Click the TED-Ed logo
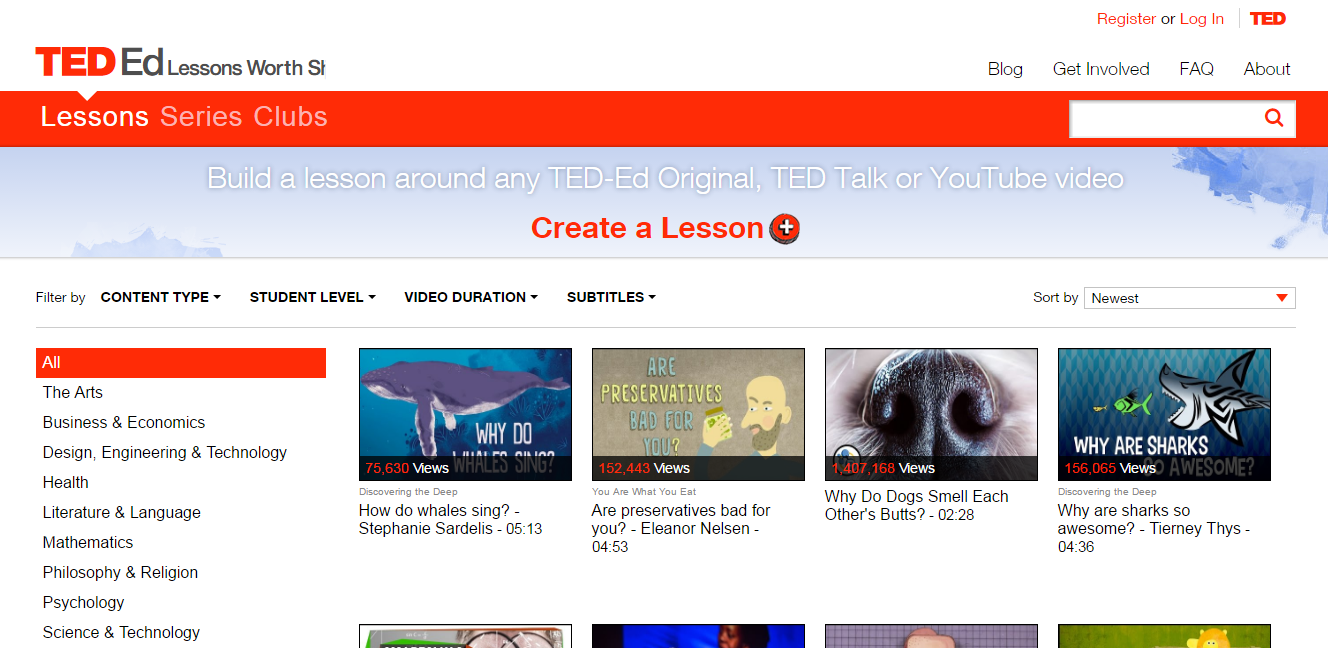Image resolution: width=1328 pixels, height=648 pixels. pos(100,64)
